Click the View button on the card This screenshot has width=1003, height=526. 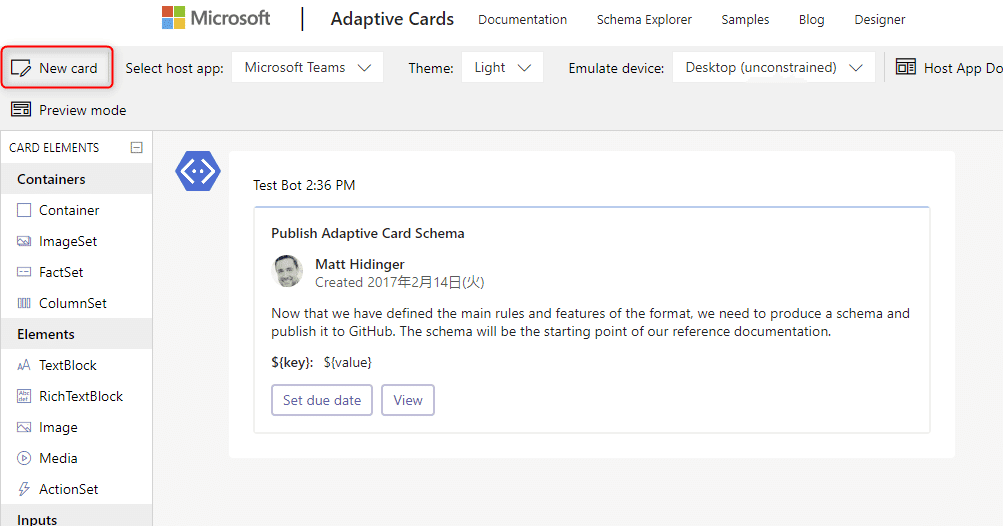[408, 400]
